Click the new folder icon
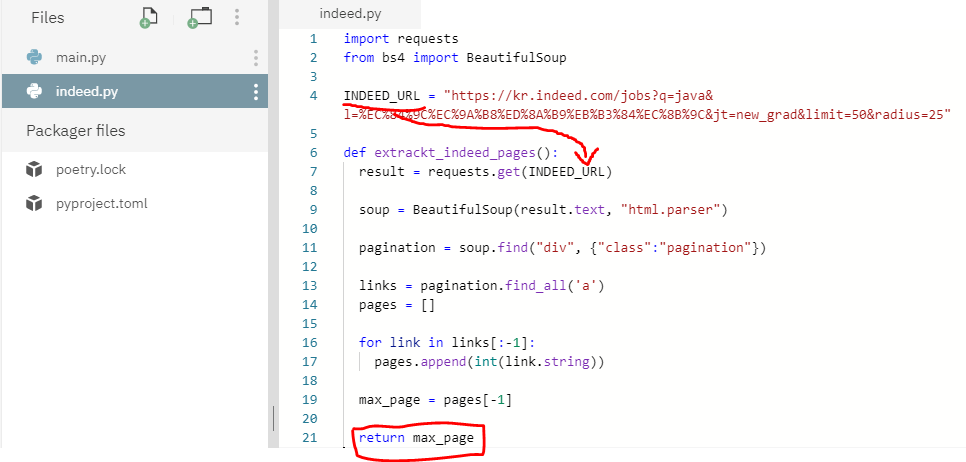This screenshot has width=966, height=462. tap(200, 17)
